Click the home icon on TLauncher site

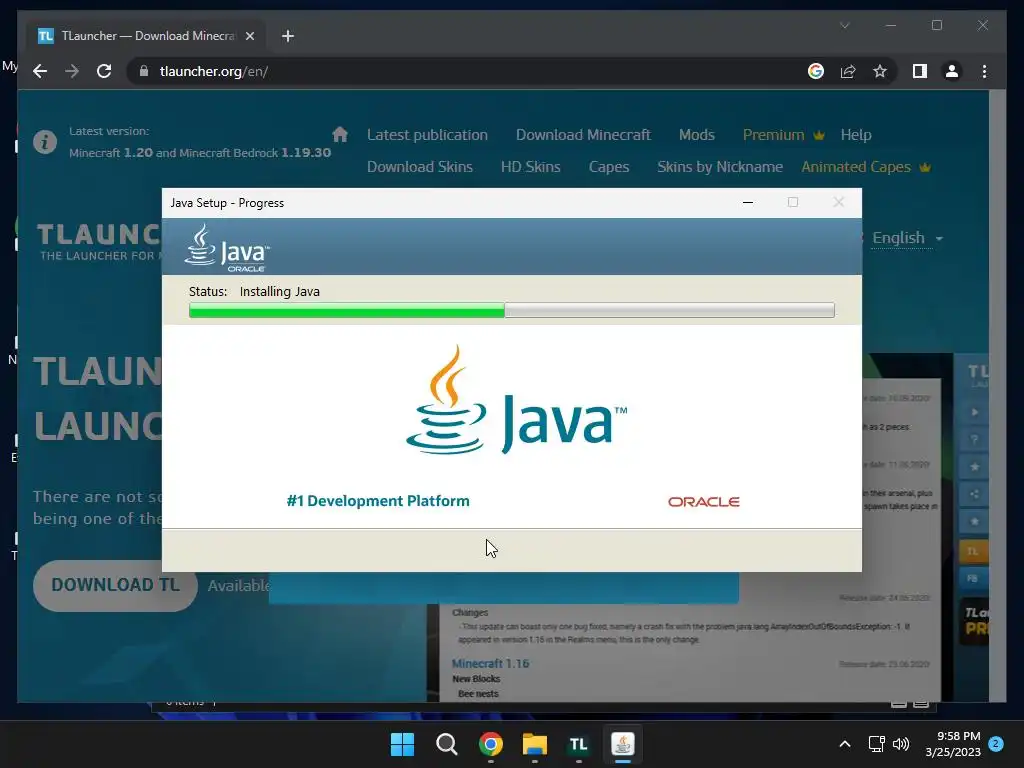pyautogui.click(x=340, y=135)
